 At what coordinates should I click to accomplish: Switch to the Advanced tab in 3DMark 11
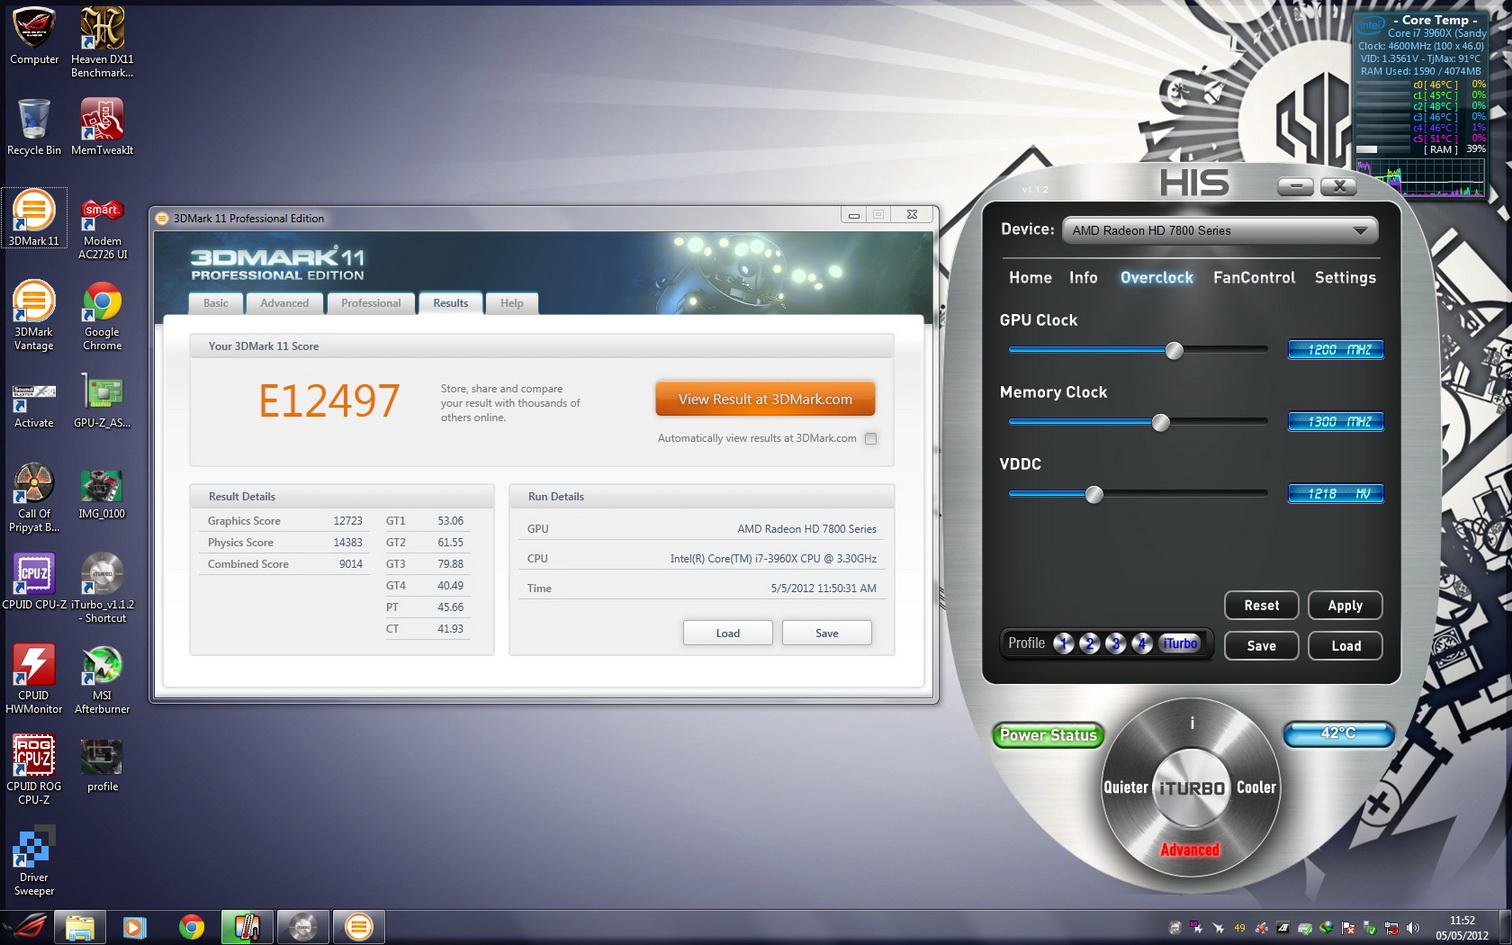coord(285,303)
